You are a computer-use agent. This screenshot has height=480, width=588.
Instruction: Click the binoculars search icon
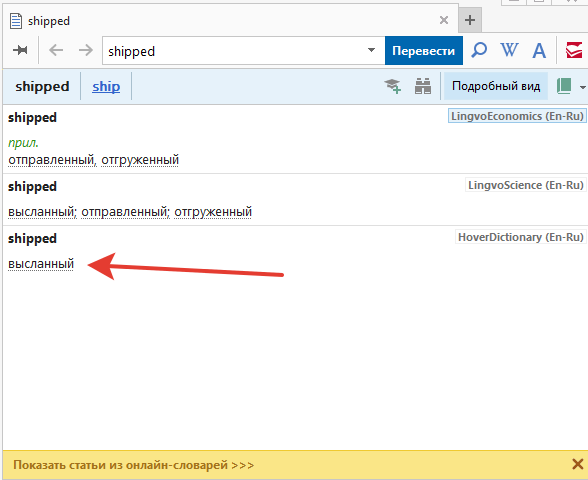(x=423, y=86)
